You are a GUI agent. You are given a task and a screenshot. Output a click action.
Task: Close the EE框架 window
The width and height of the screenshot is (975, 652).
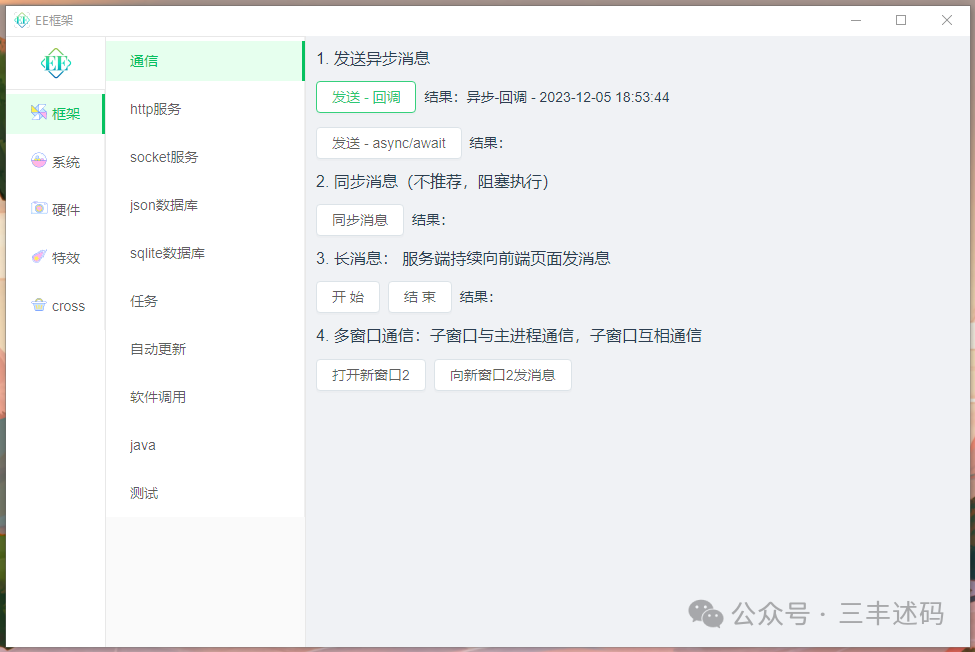tap(946, 21)
